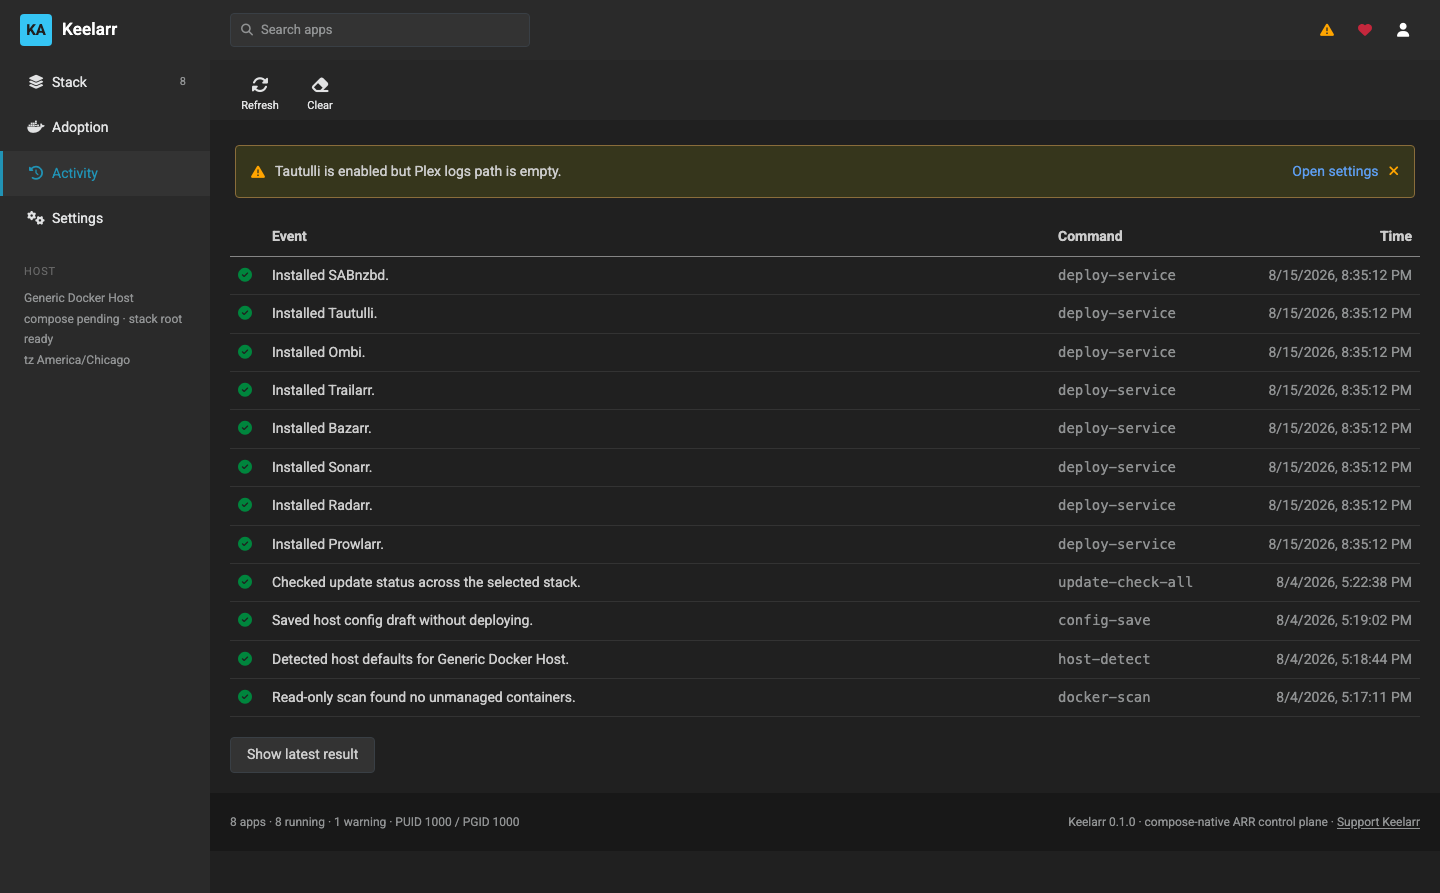Focus the Search apps input field
The height and width of the screenshot is (893, 1440).
380,30
